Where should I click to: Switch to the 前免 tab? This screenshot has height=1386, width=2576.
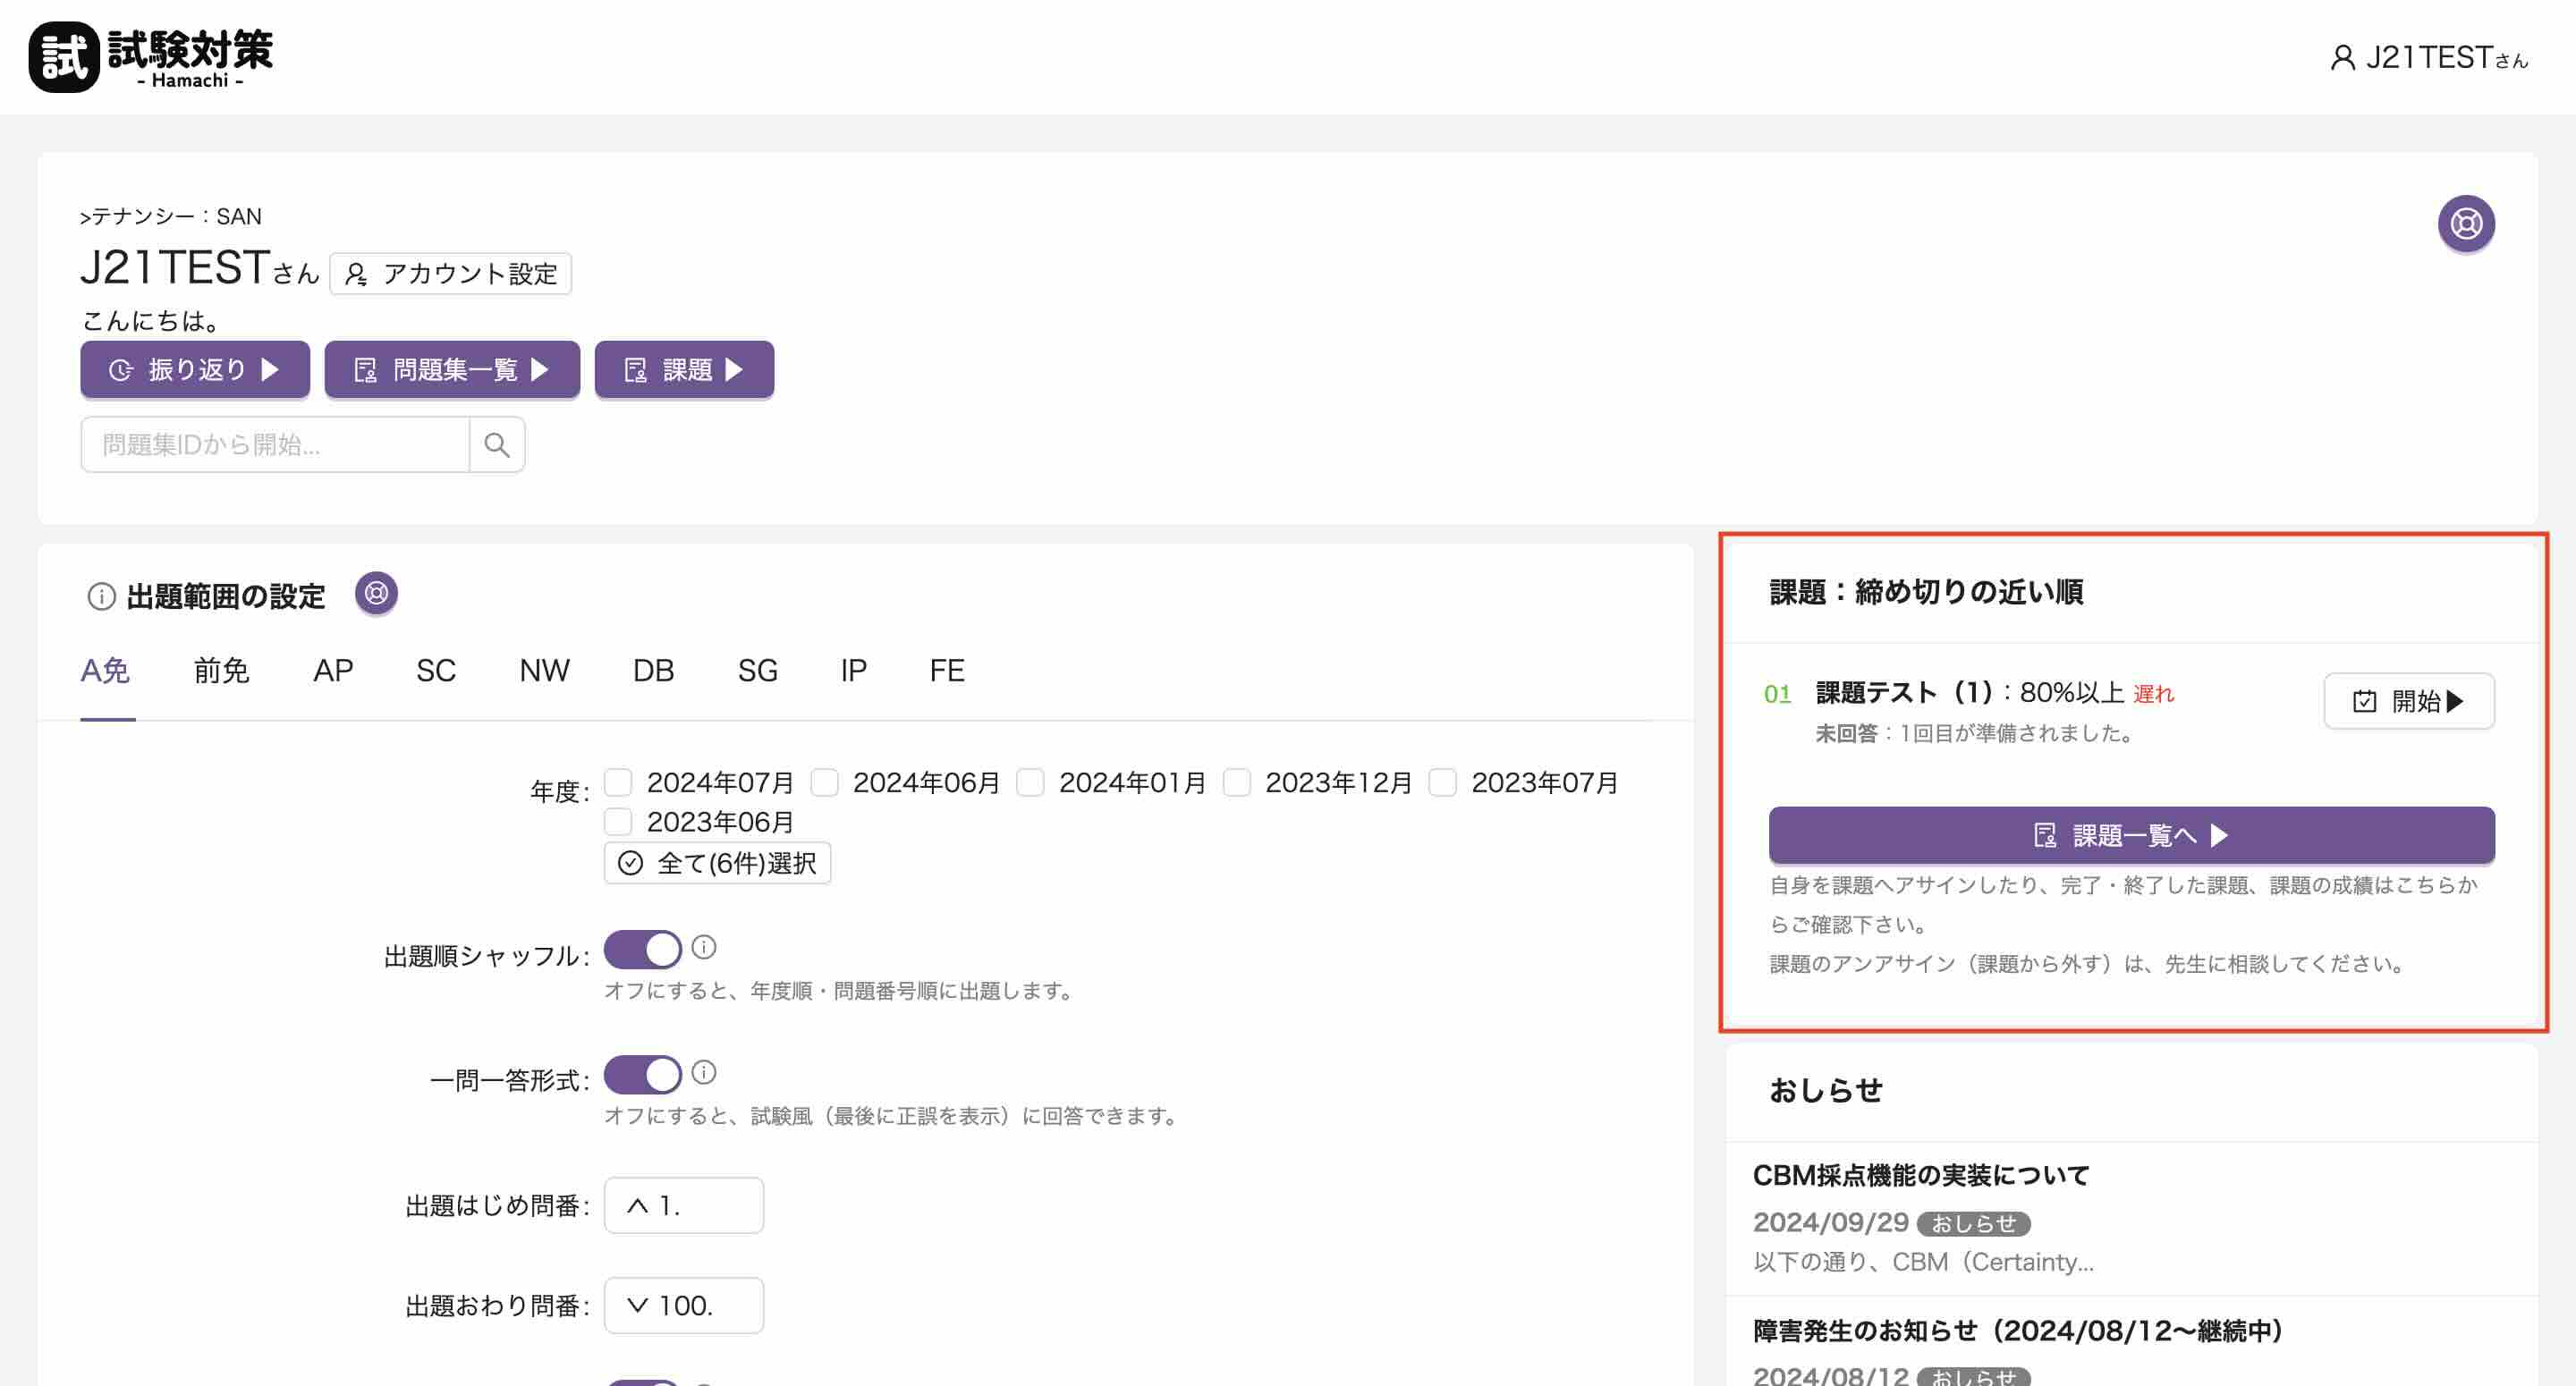pos(221,670)
